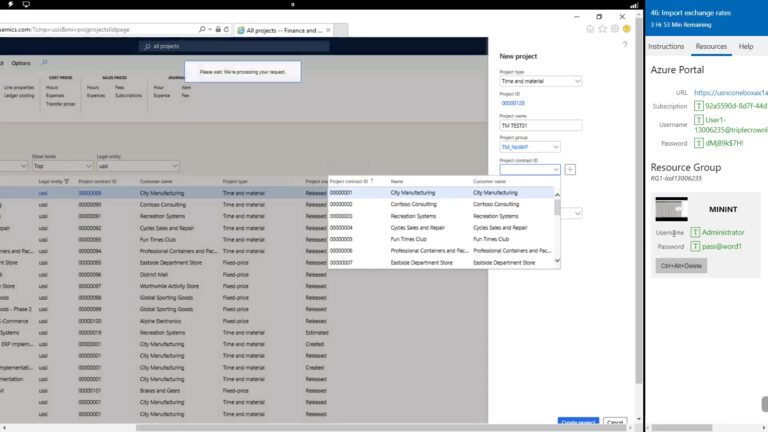Open the partially hidden dropdown below contract lookup
This screenshot has height=432, width=768.
coord(577,214)
